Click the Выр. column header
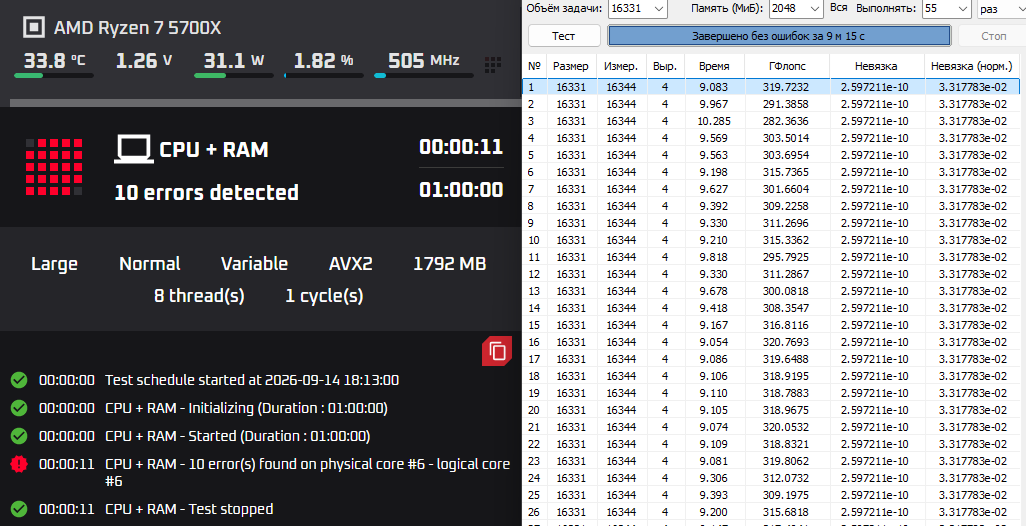The width and height of the screenshot is (1026, 526). tap(665, 66)
